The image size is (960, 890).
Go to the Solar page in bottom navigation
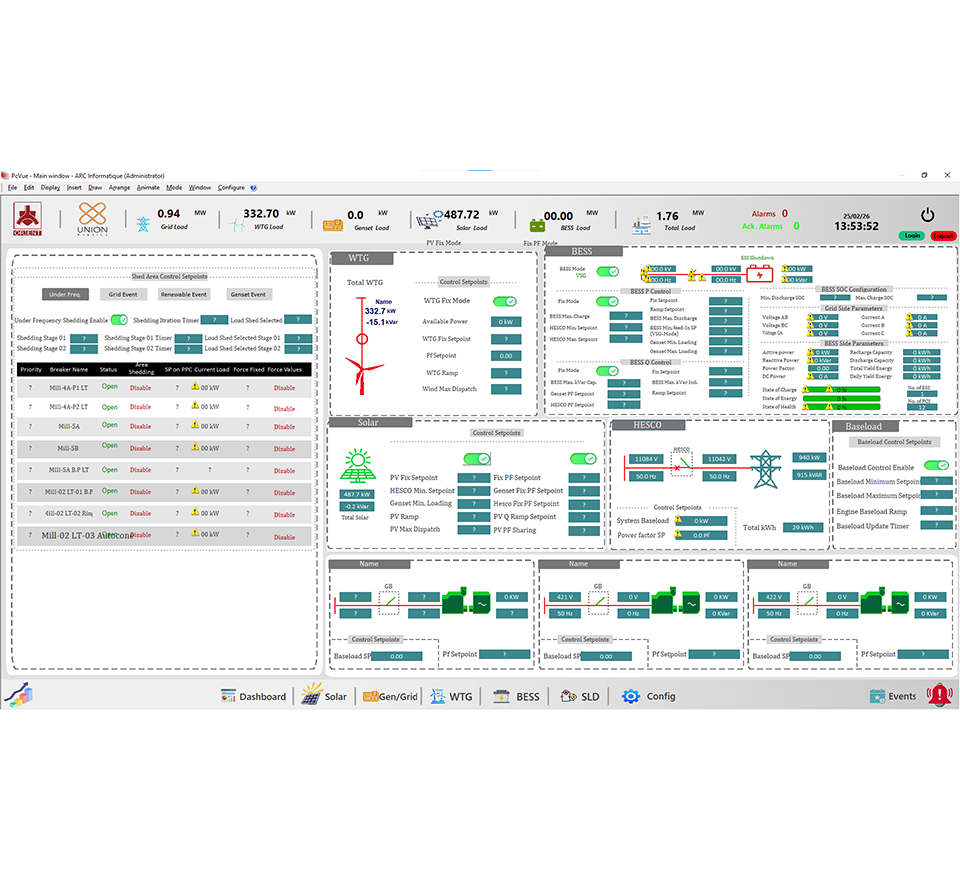324,696
